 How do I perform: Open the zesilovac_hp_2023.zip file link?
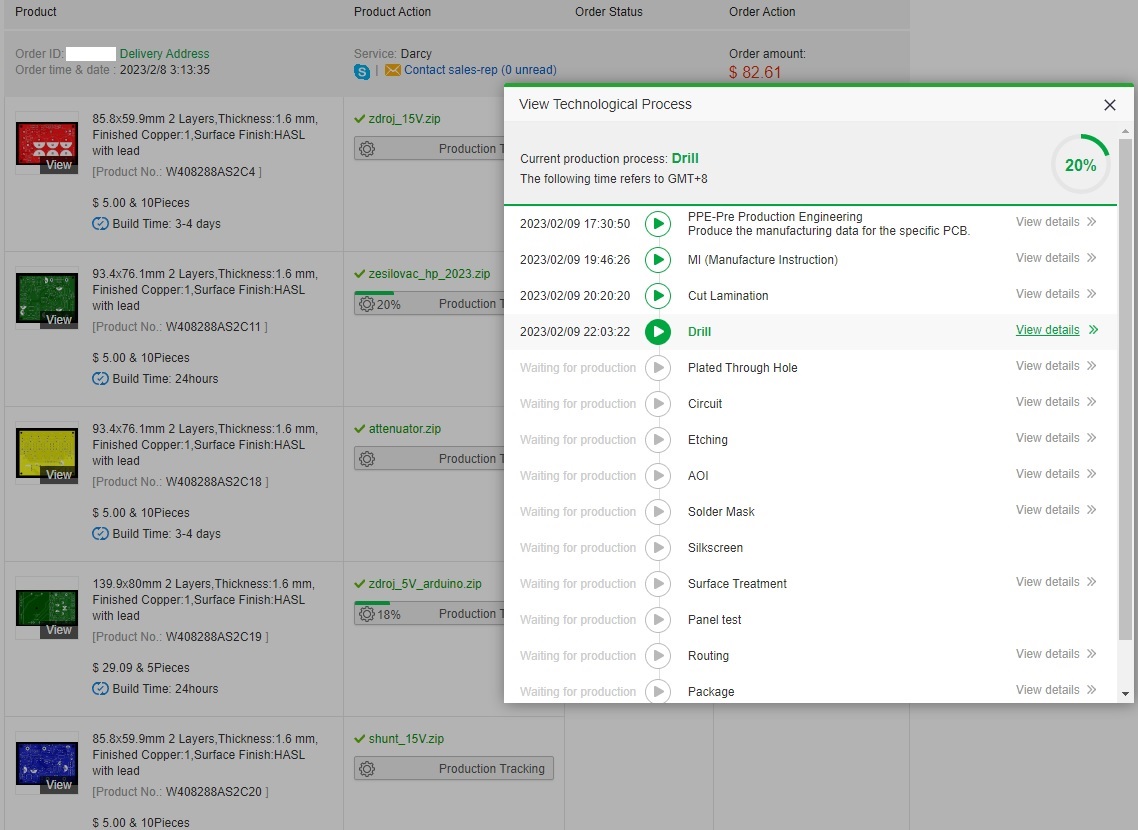point(429,274)
